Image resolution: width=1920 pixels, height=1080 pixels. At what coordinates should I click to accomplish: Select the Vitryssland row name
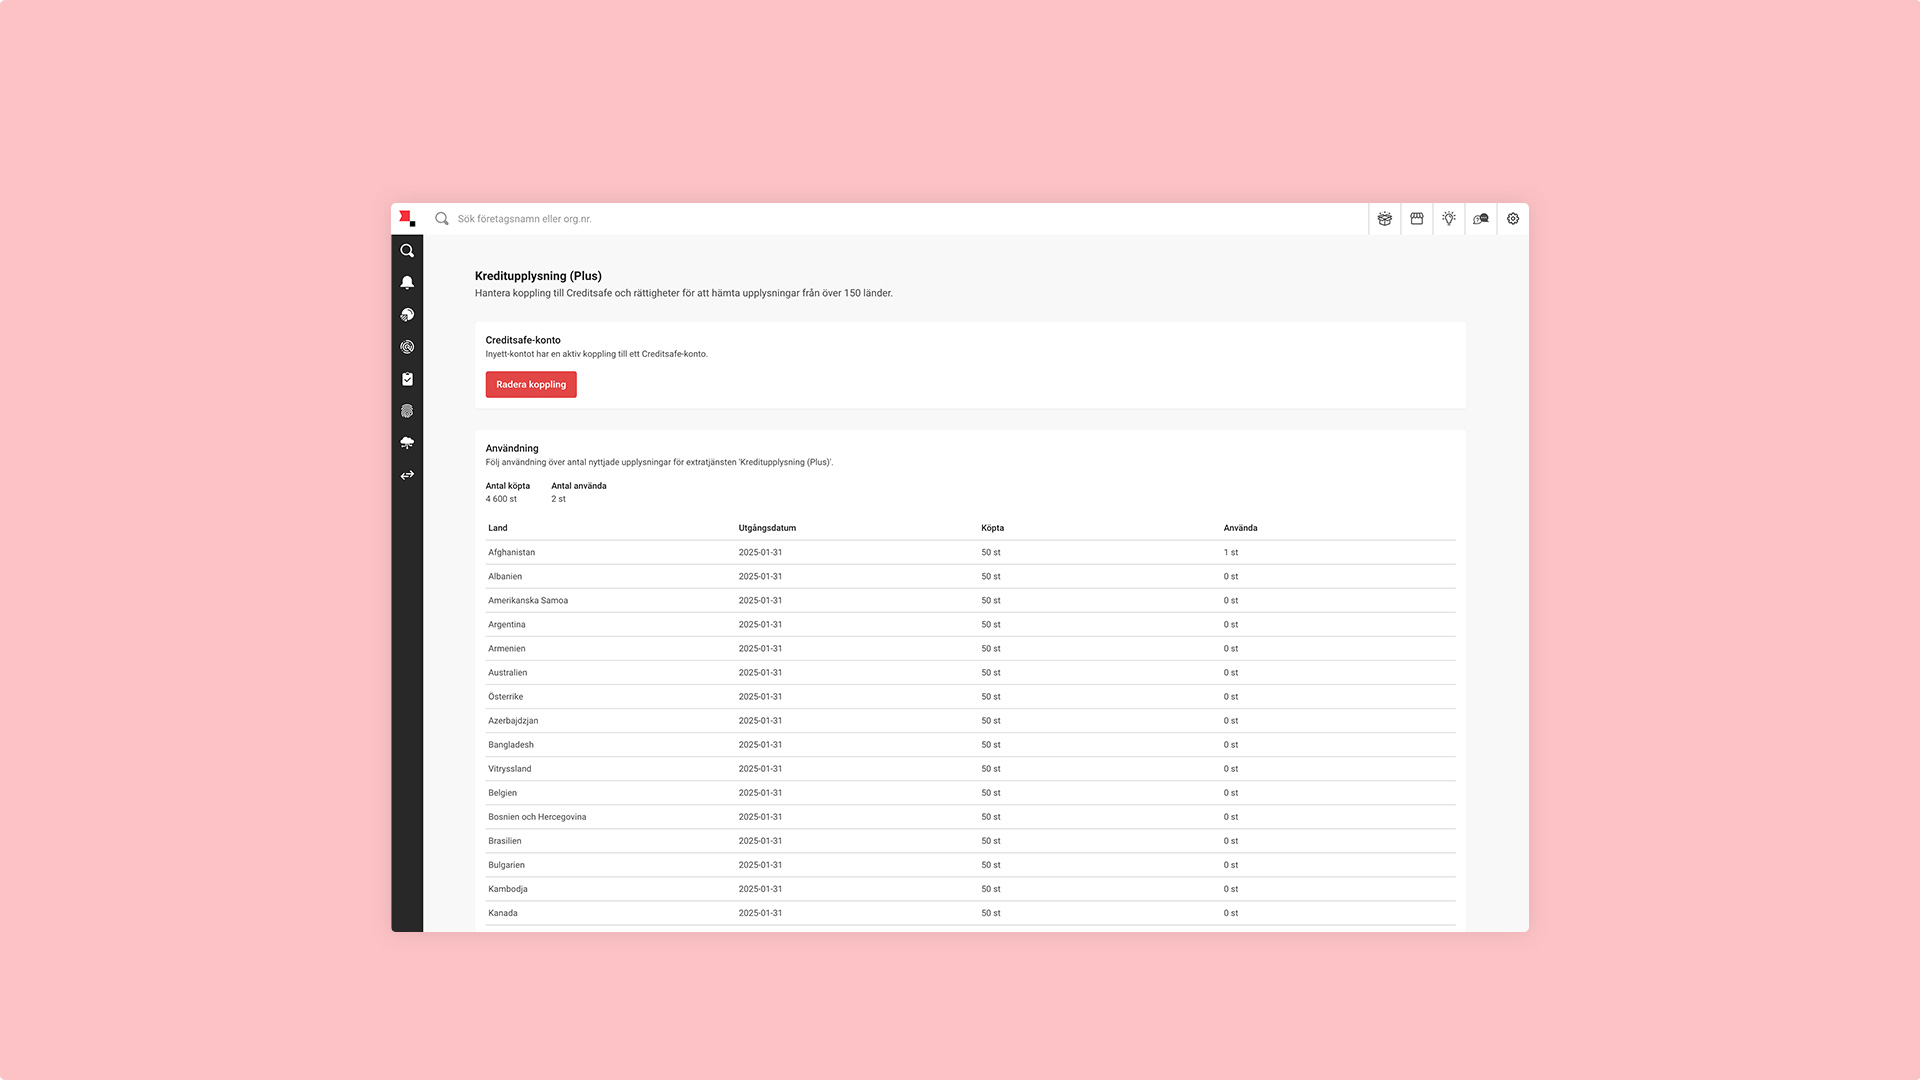point(509,769)
